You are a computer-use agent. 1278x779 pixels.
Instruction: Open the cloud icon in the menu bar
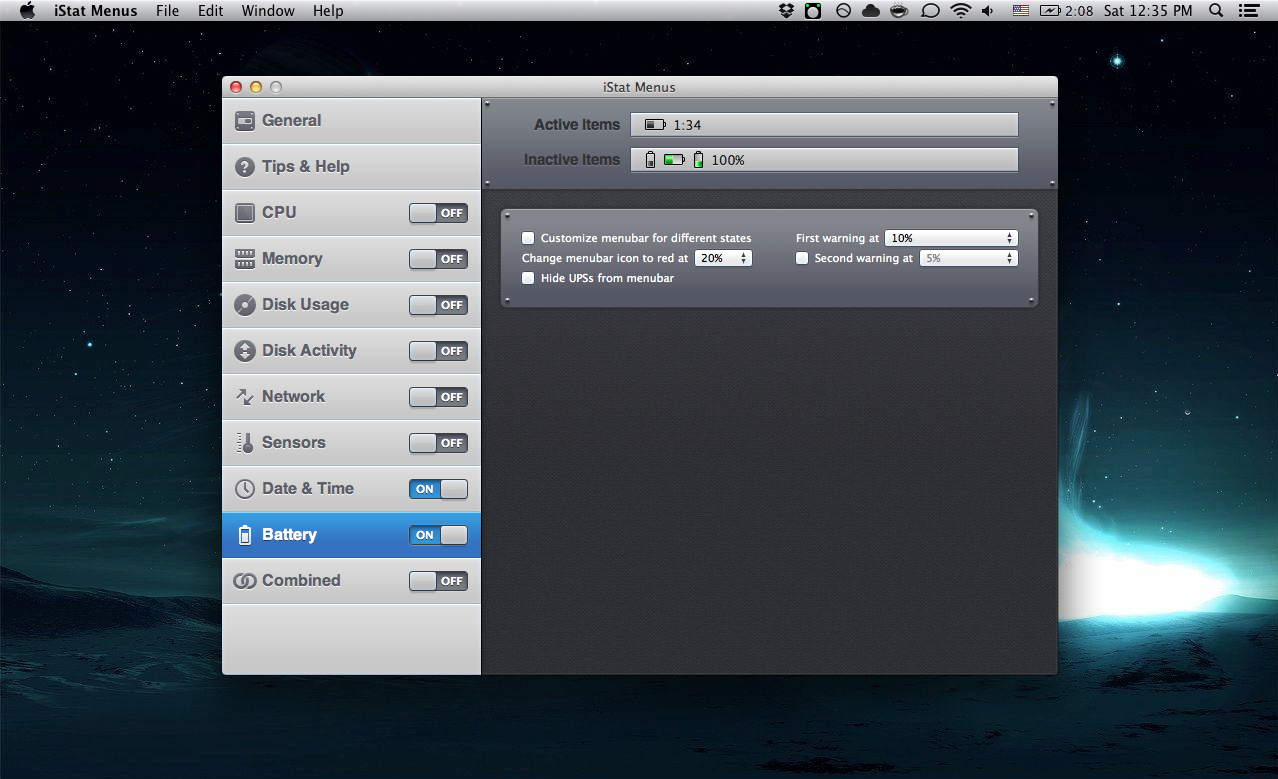(871, 11)
